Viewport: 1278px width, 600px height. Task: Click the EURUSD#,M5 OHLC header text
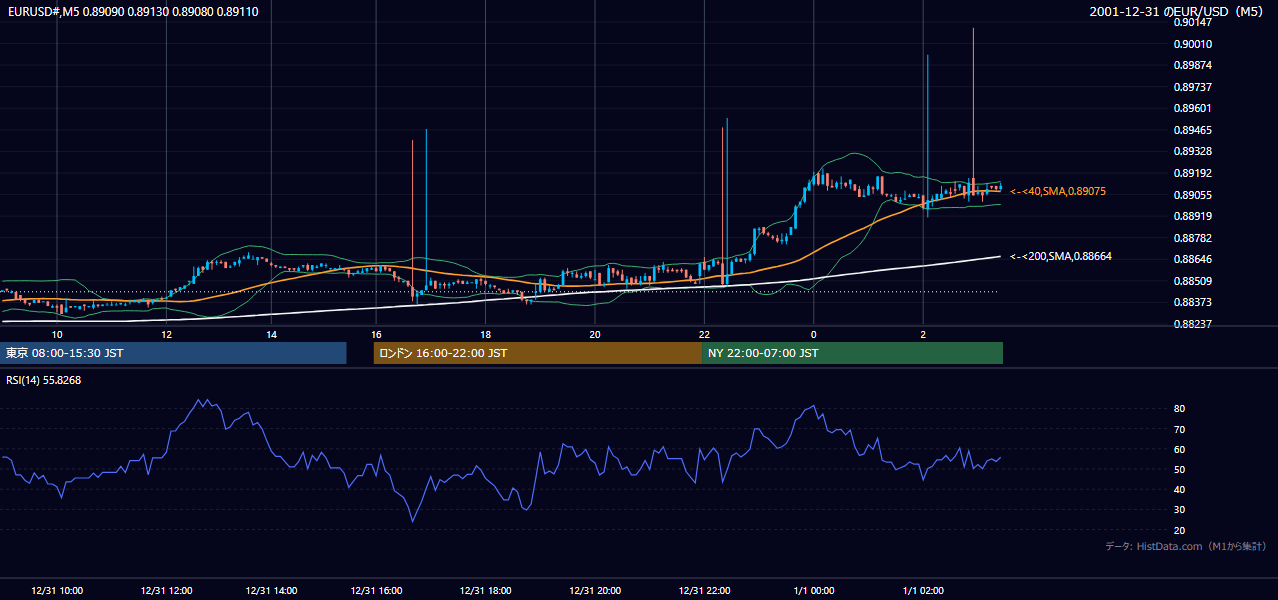tap(132, 11)
